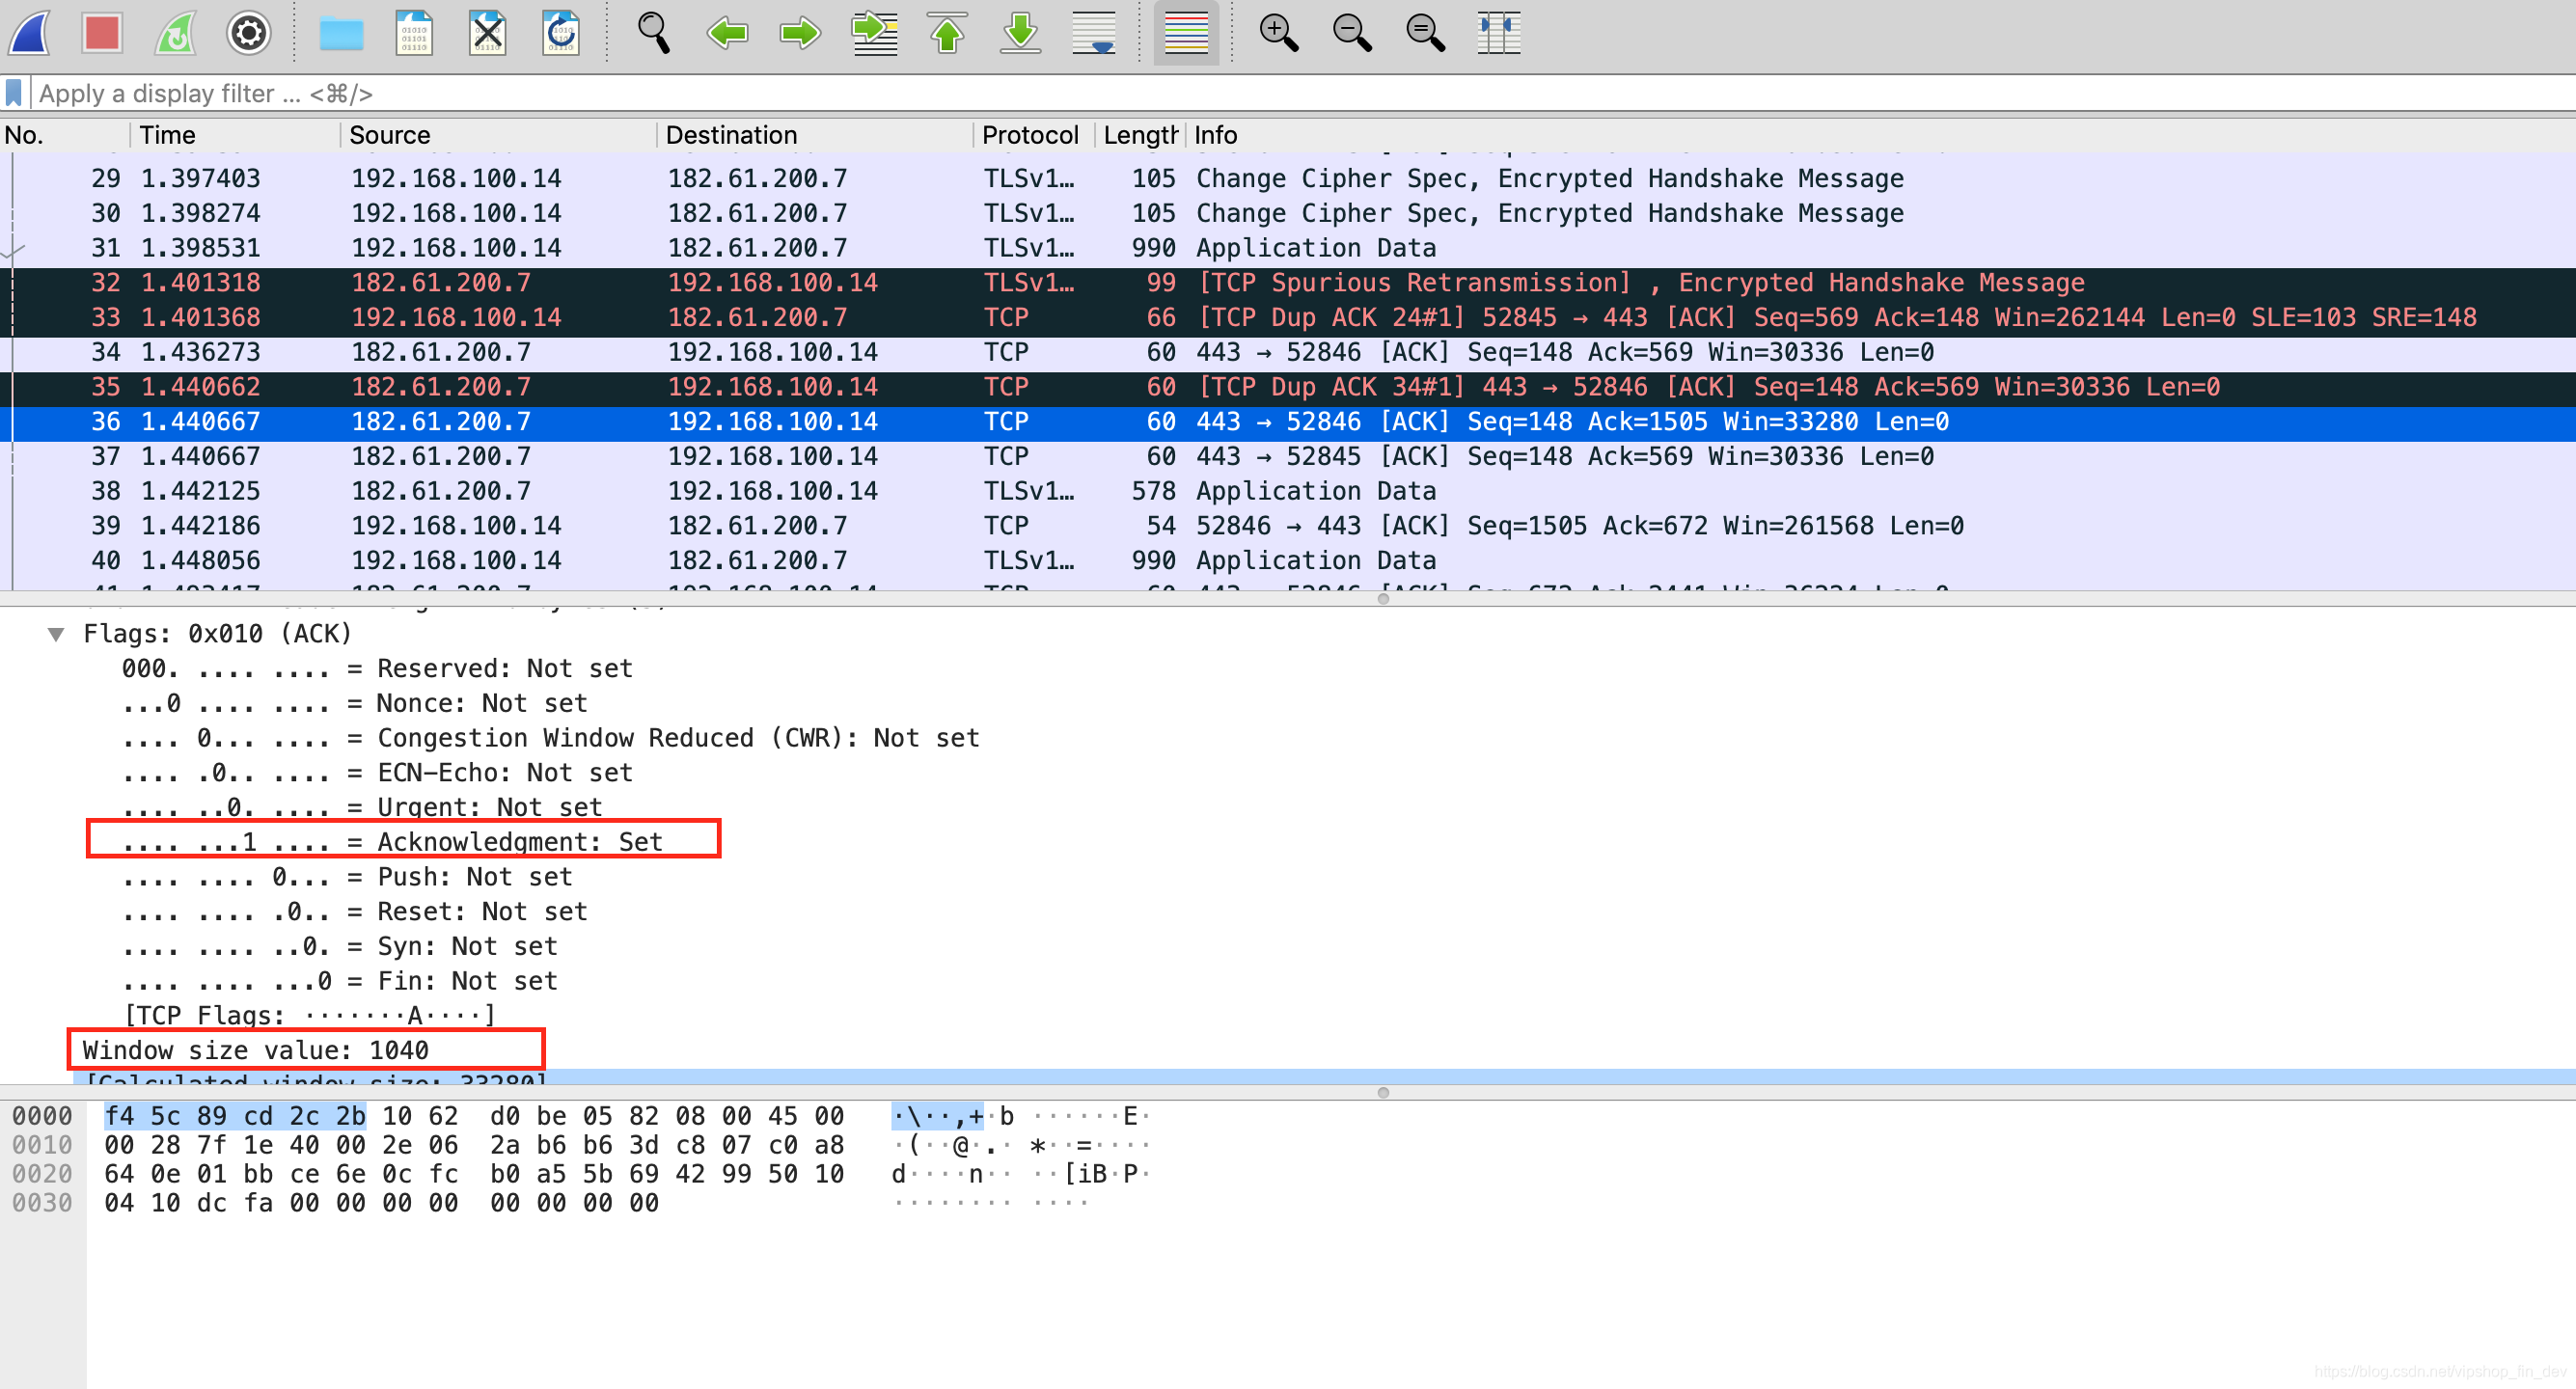Collapse the Flags: 0x010 (ACK) tree

pos(57,634)
